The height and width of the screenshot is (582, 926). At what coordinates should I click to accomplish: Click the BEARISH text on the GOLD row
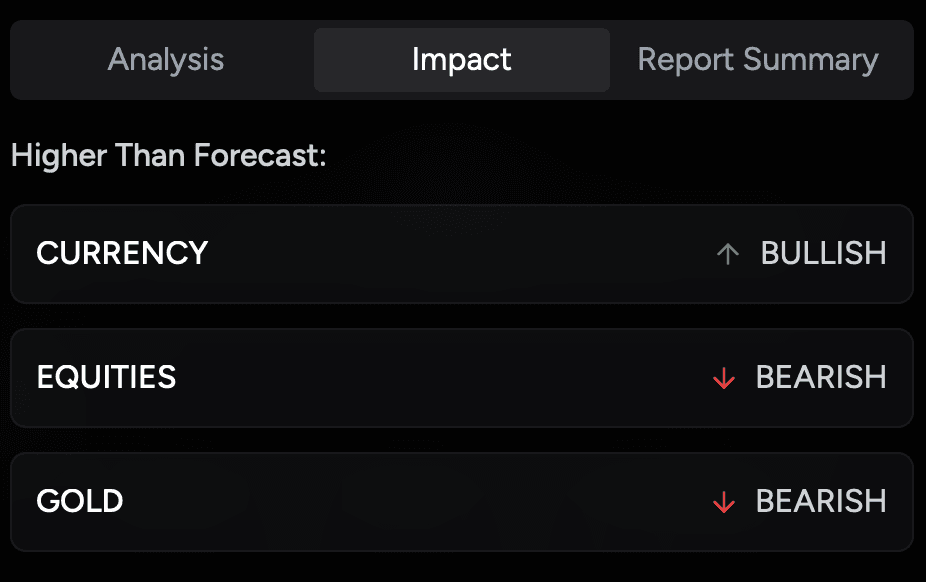[820, 501]
